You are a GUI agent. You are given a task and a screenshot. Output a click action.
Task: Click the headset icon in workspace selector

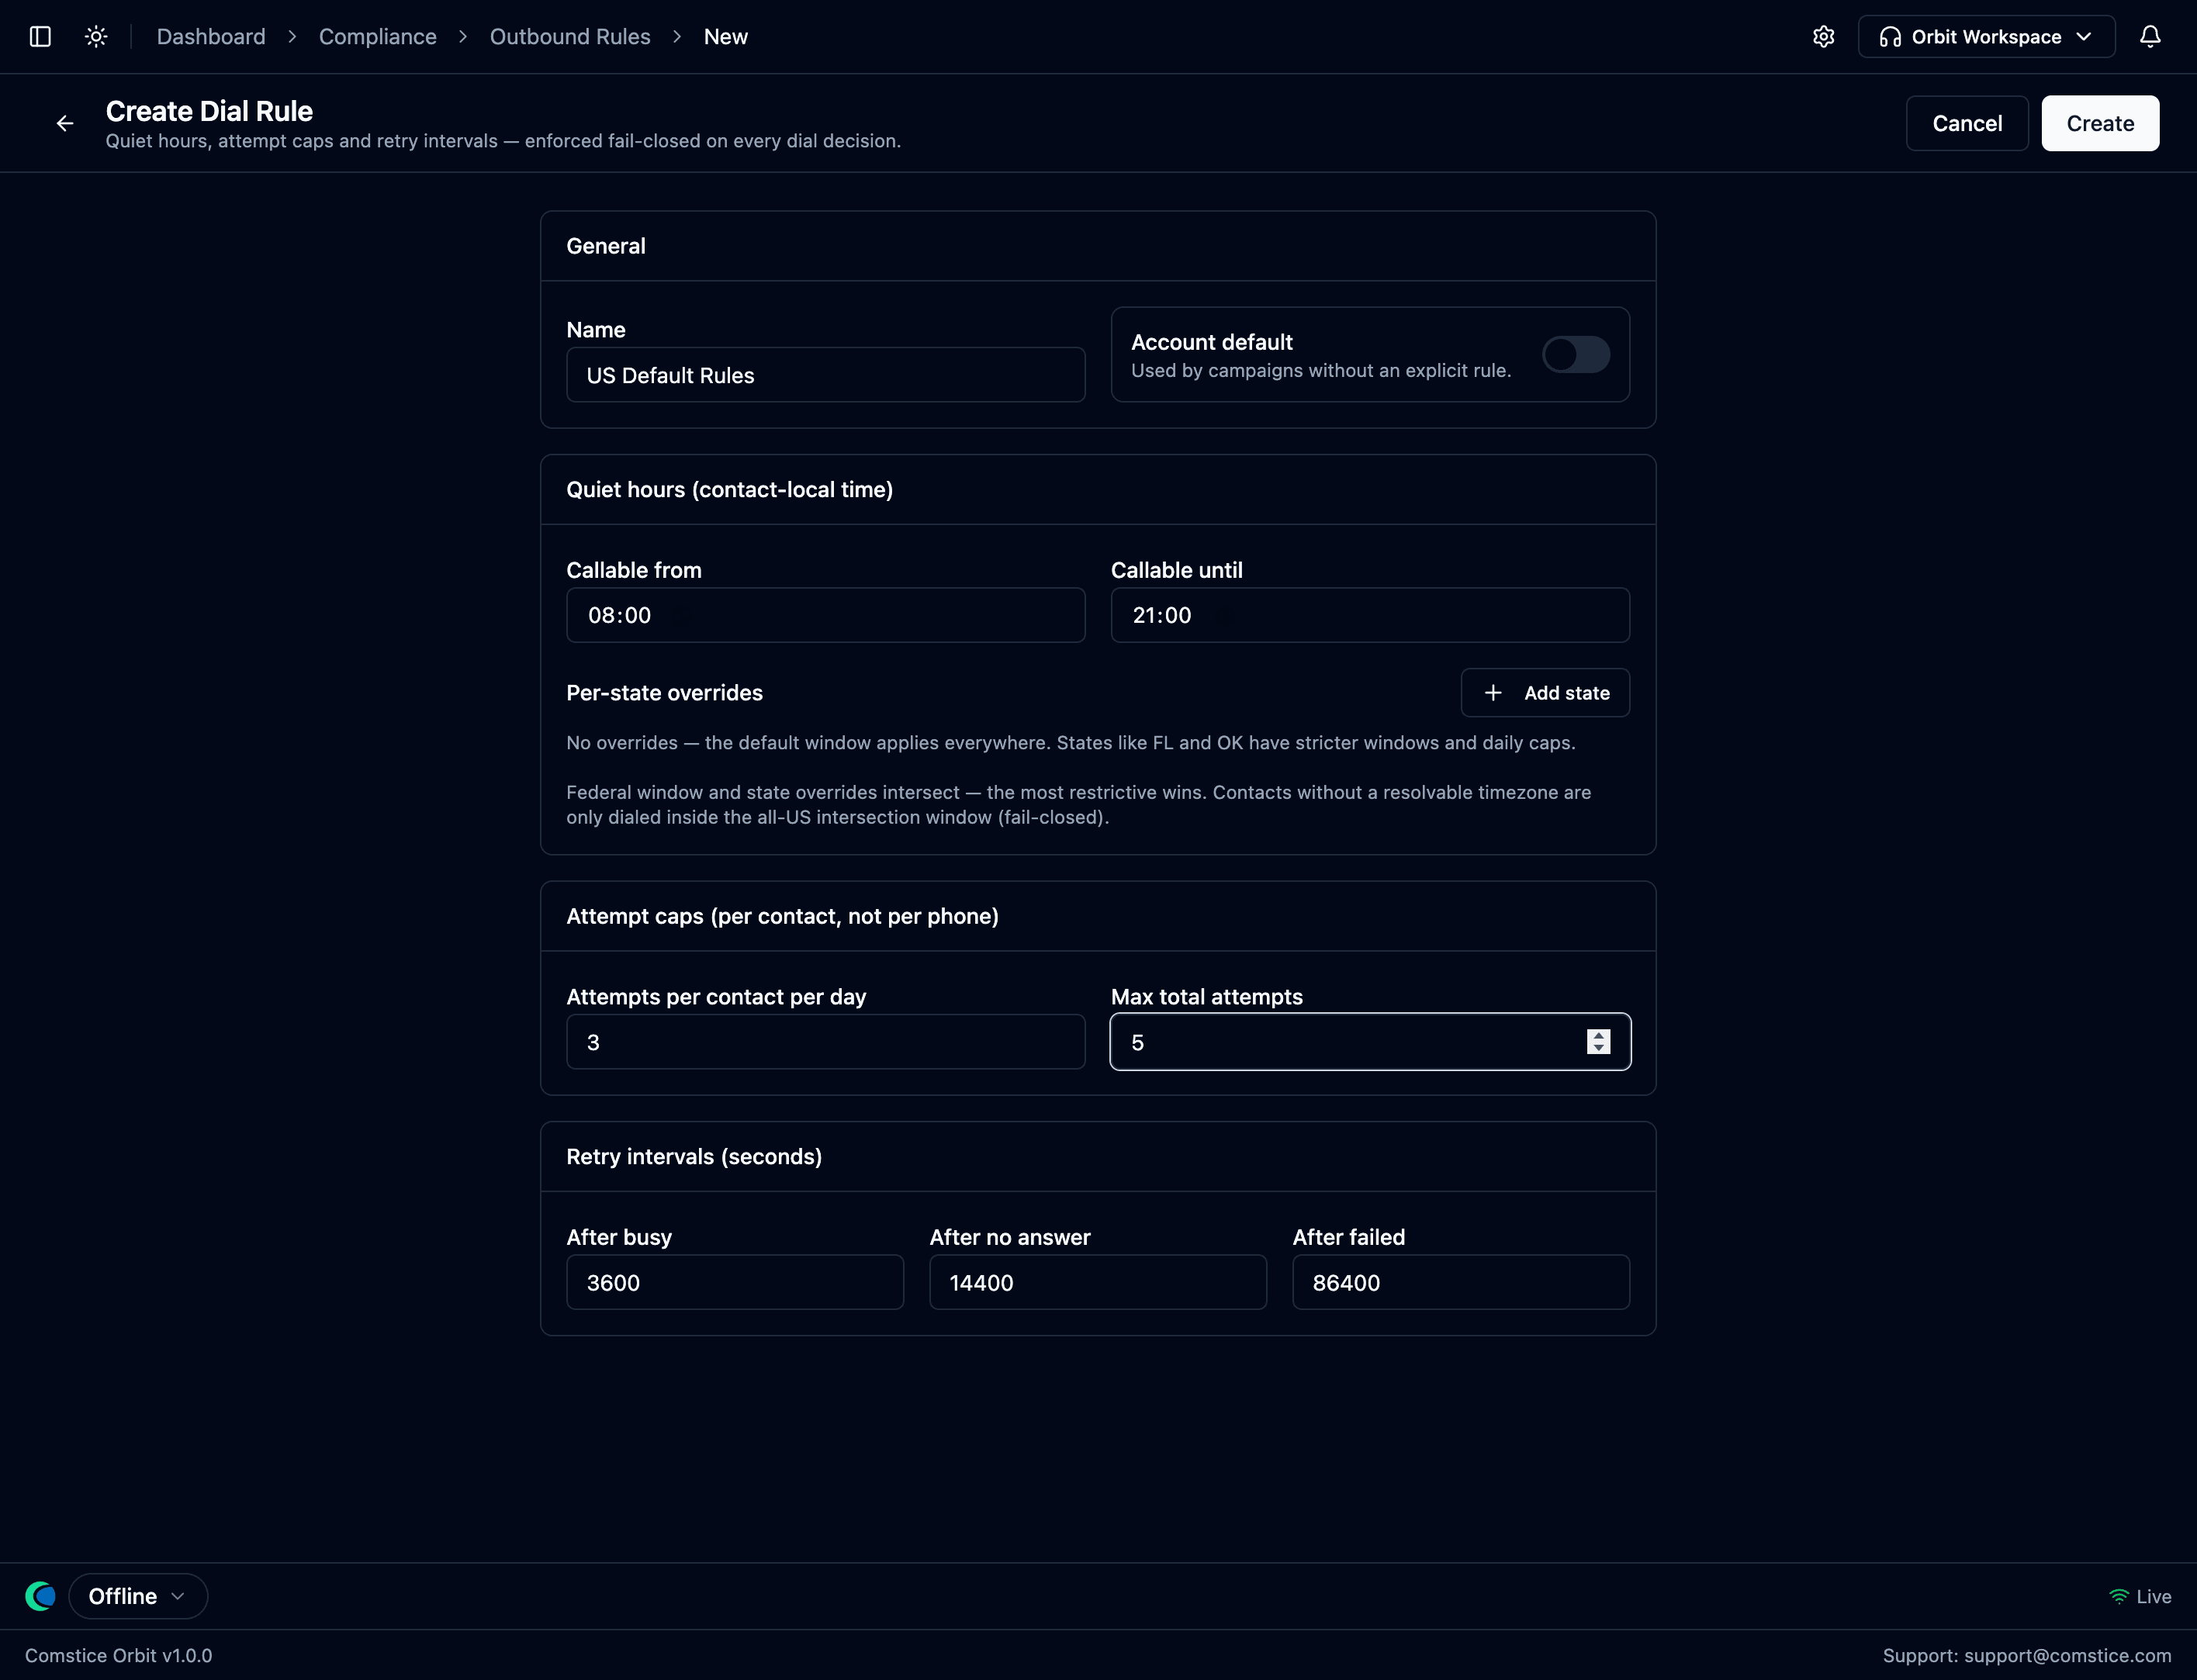(x=1889, y=37)
